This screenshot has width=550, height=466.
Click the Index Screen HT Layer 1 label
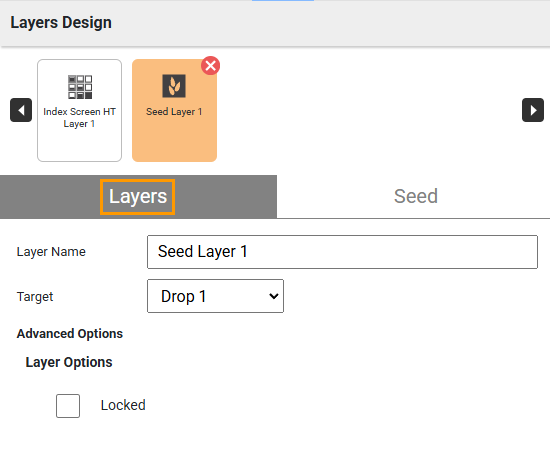tap(80, 118)
